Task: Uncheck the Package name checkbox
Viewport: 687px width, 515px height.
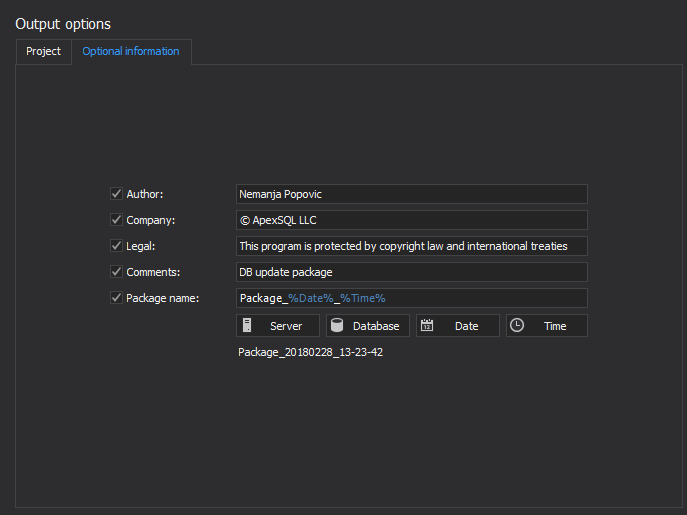Action: point(116,298)
